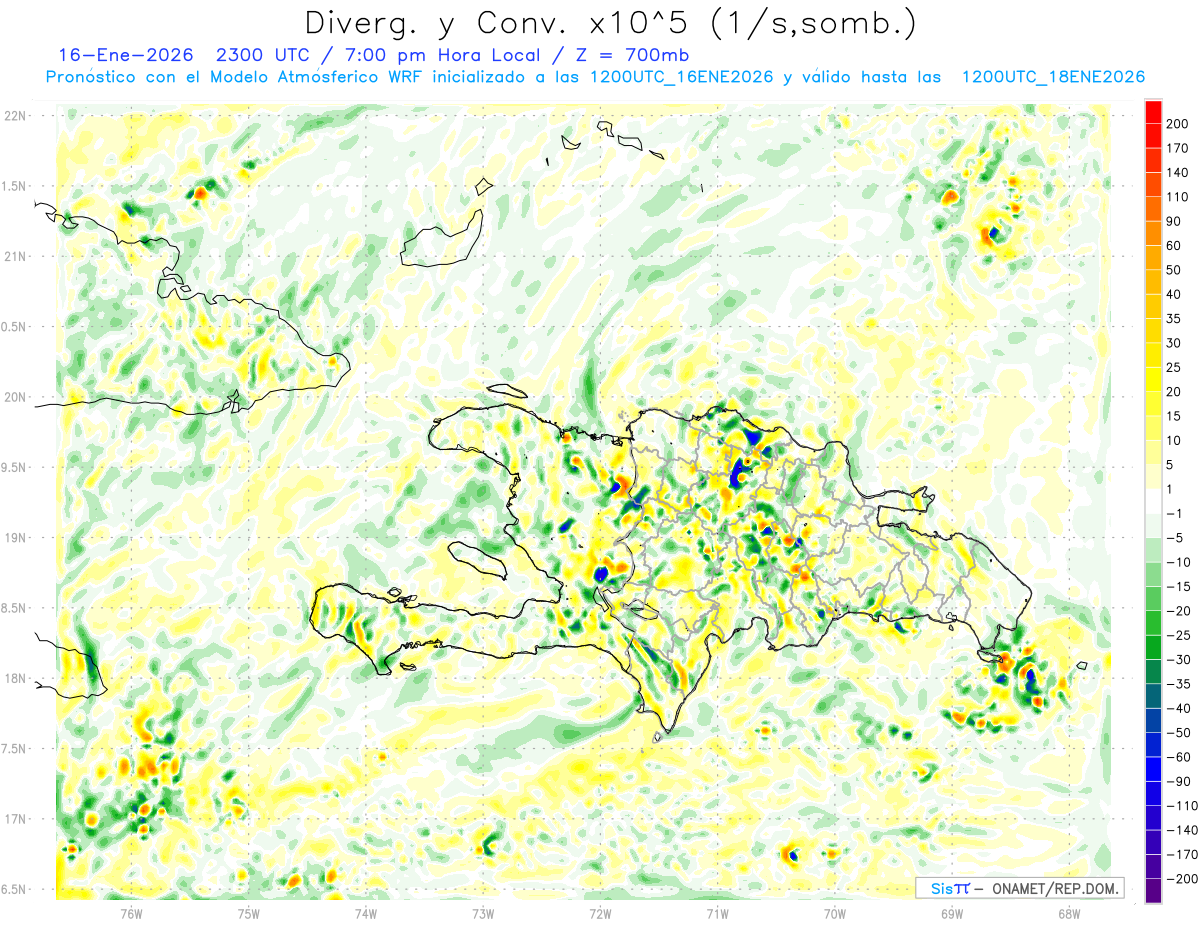Click the initialization time '1200UTC_16ENE2026'

tap(681, 77)
